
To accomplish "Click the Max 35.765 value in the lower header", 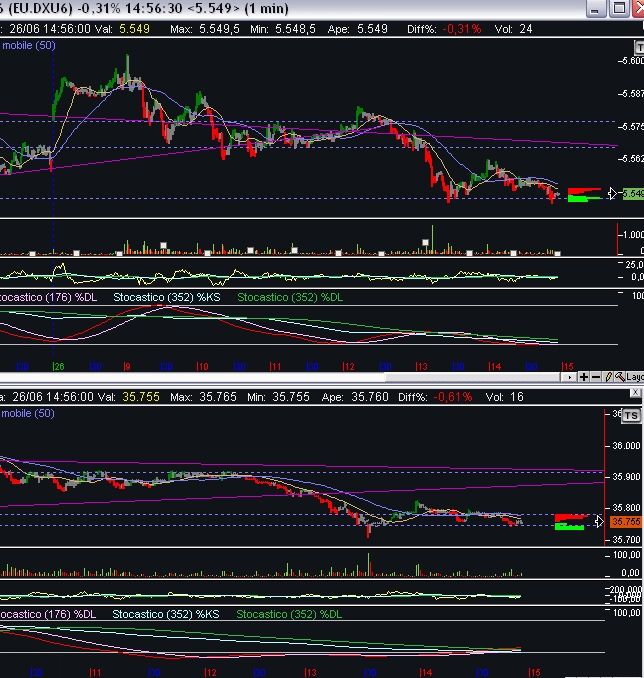I will 218,397.
